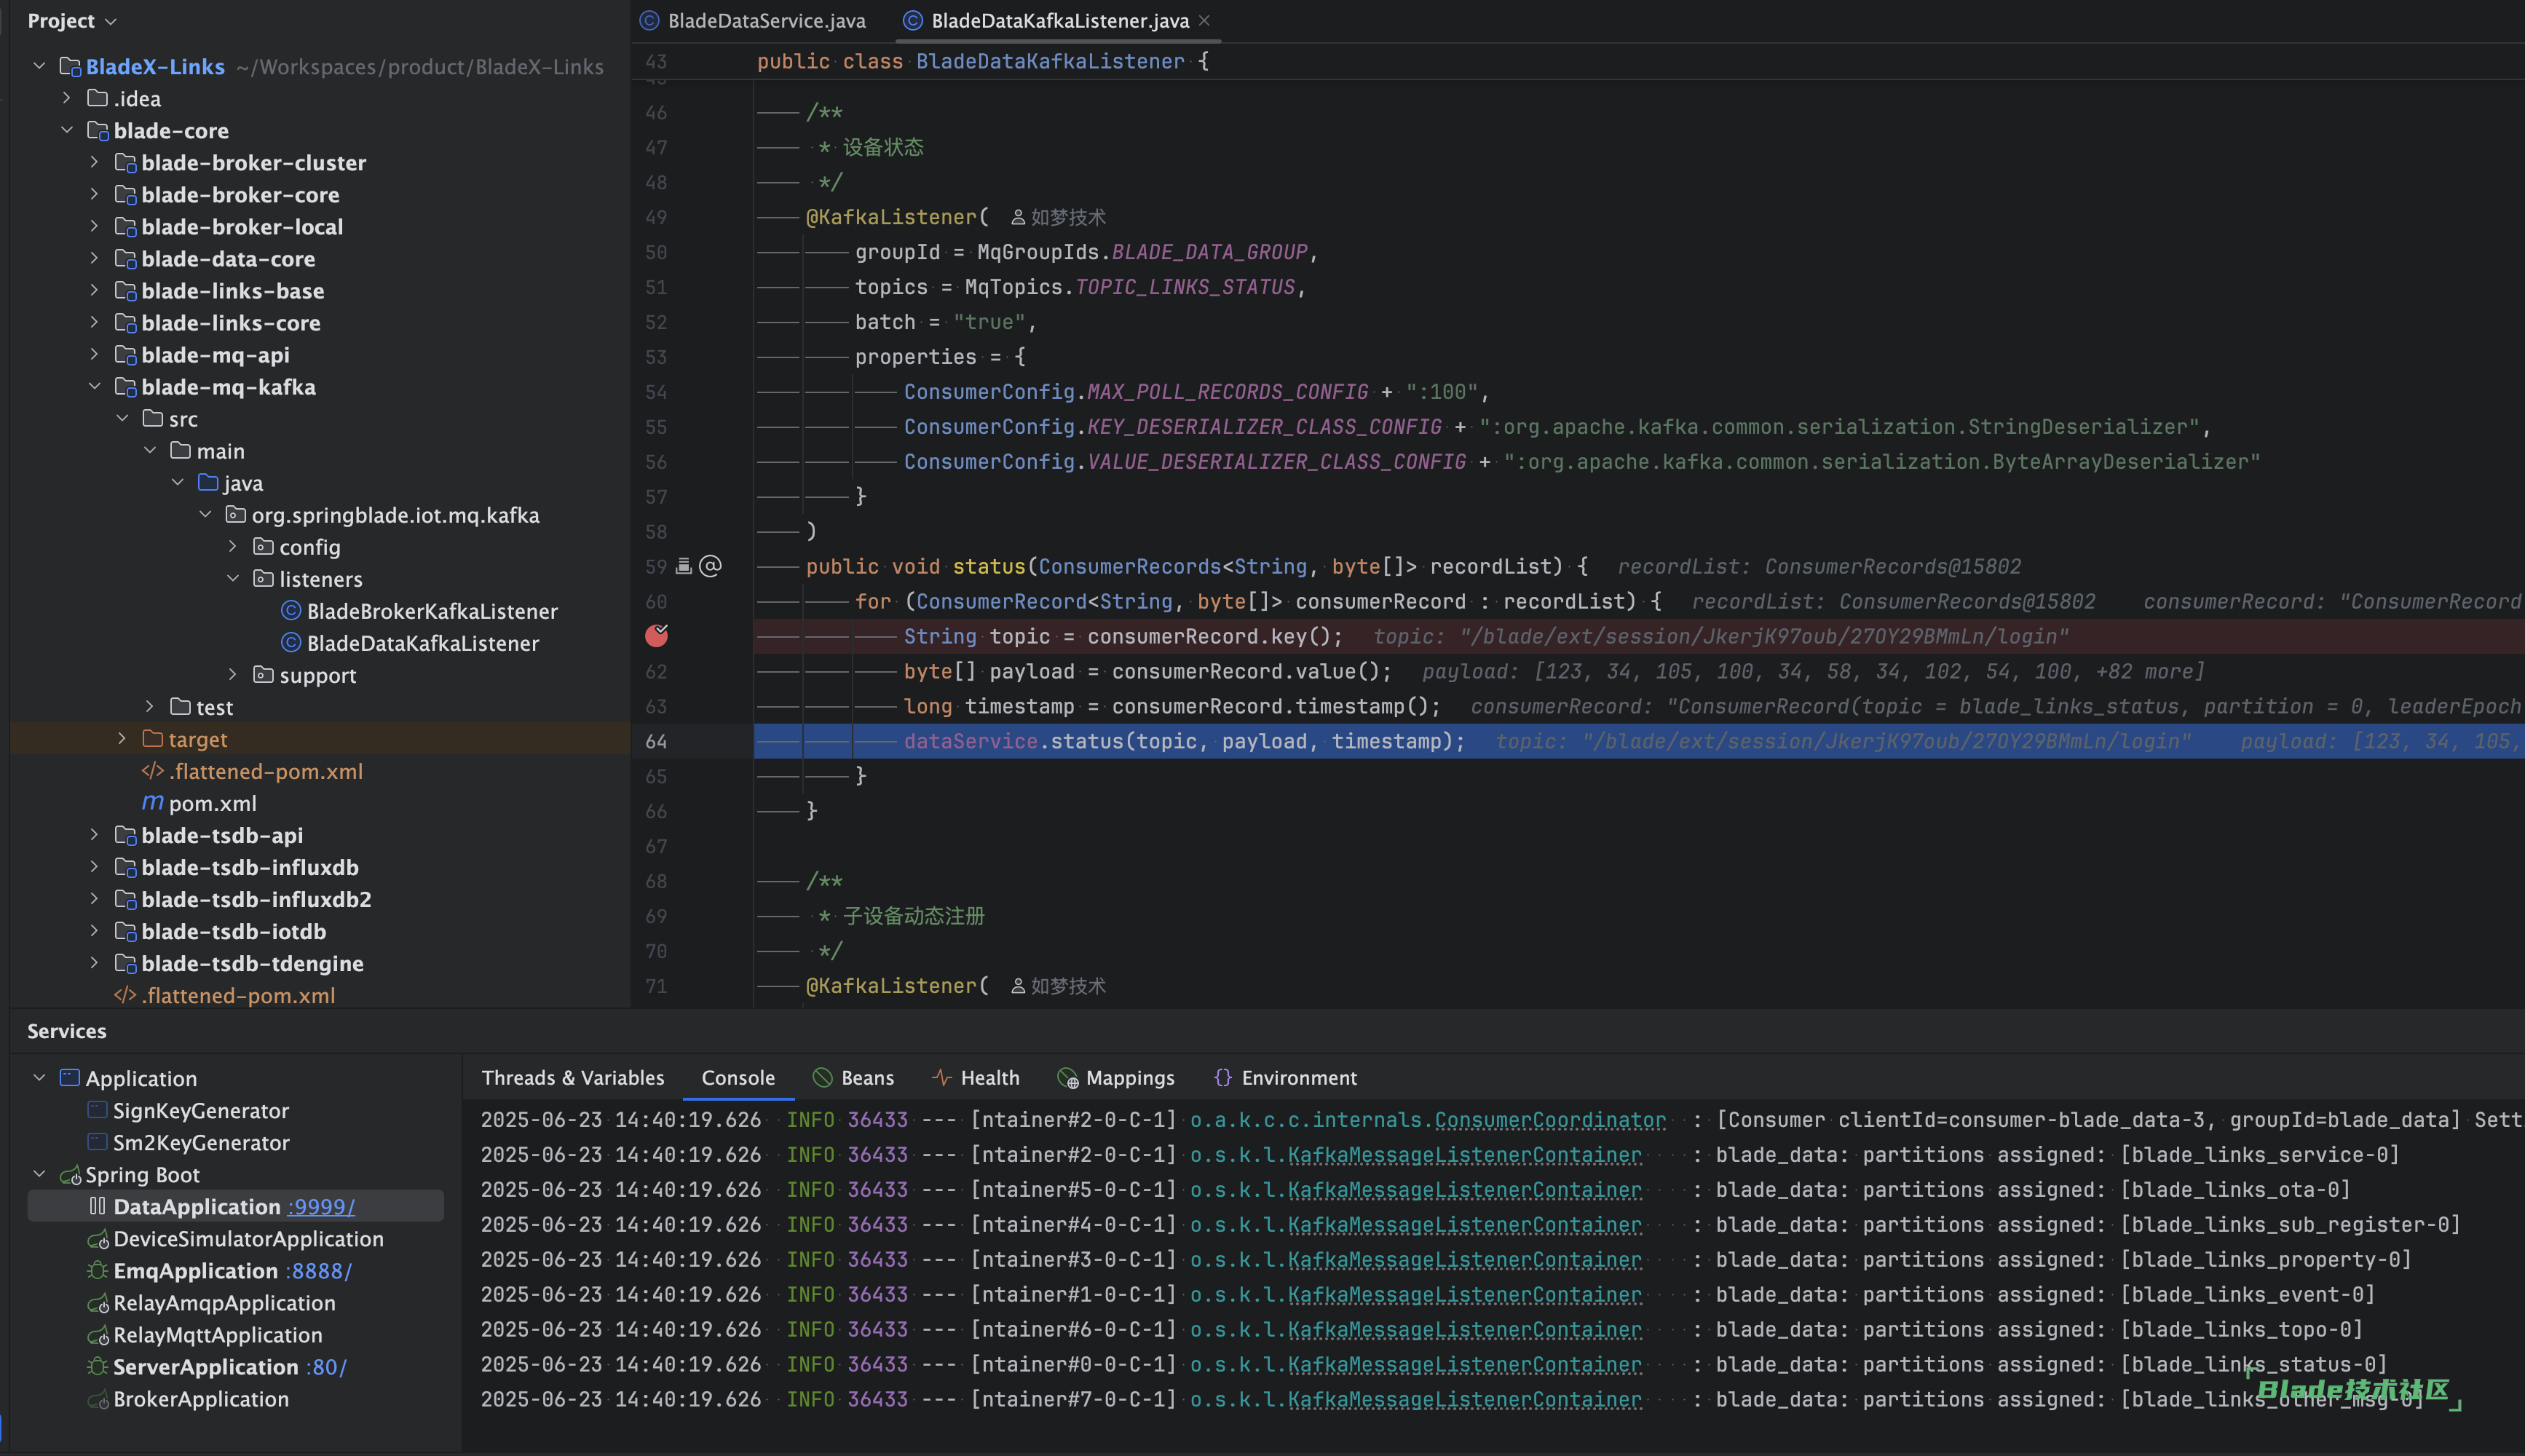This screenshot has width=2525, height=1456.
Task: Expand the support package
Action: click(233, 674)
